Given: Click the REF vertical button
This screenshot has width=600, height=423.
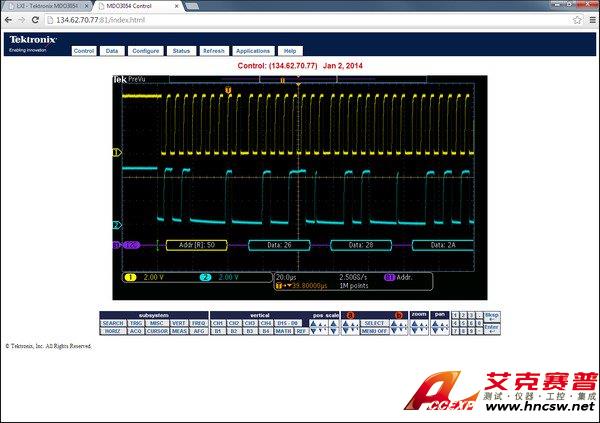Looking at the screenshot, I should [x=301, y=331].
